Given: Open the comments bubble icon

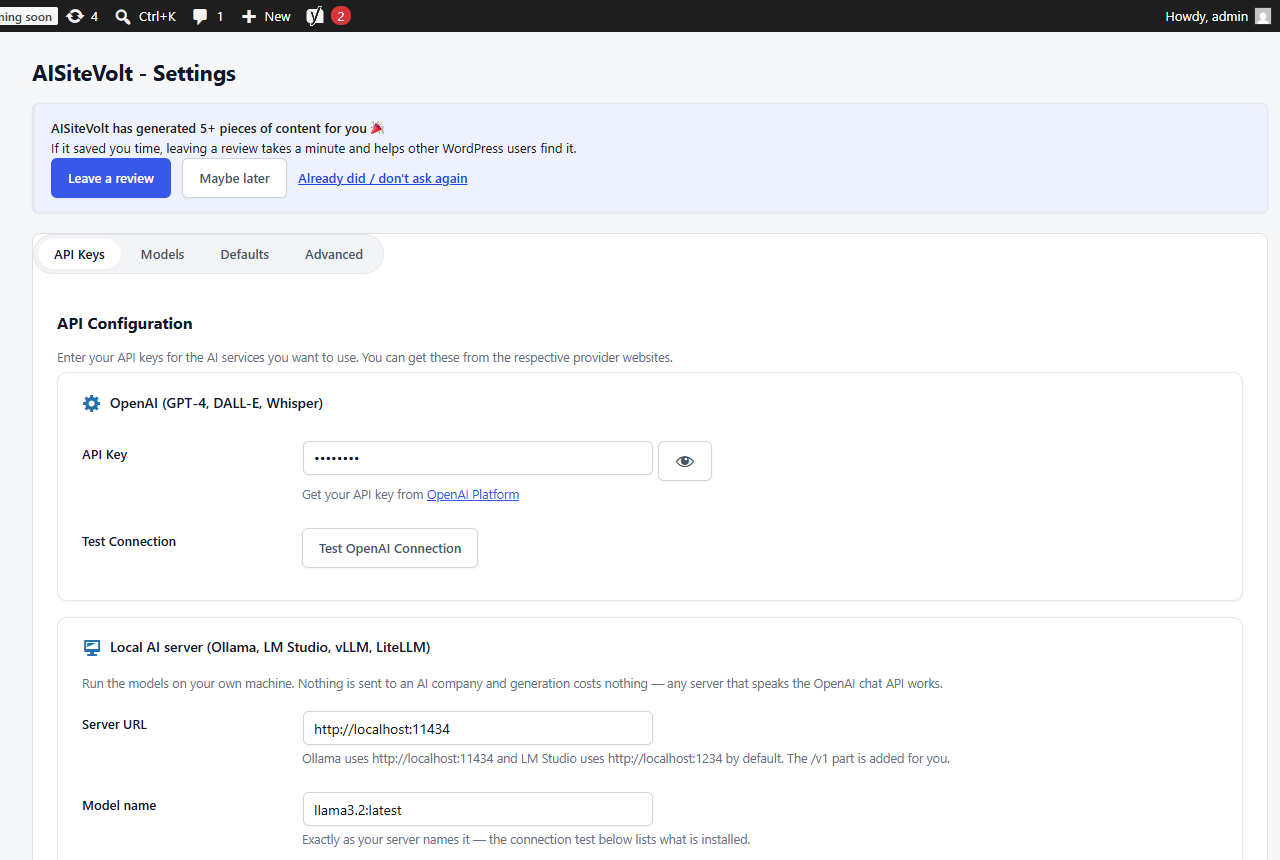Looking at the screenshot, I should click(200, 16).
